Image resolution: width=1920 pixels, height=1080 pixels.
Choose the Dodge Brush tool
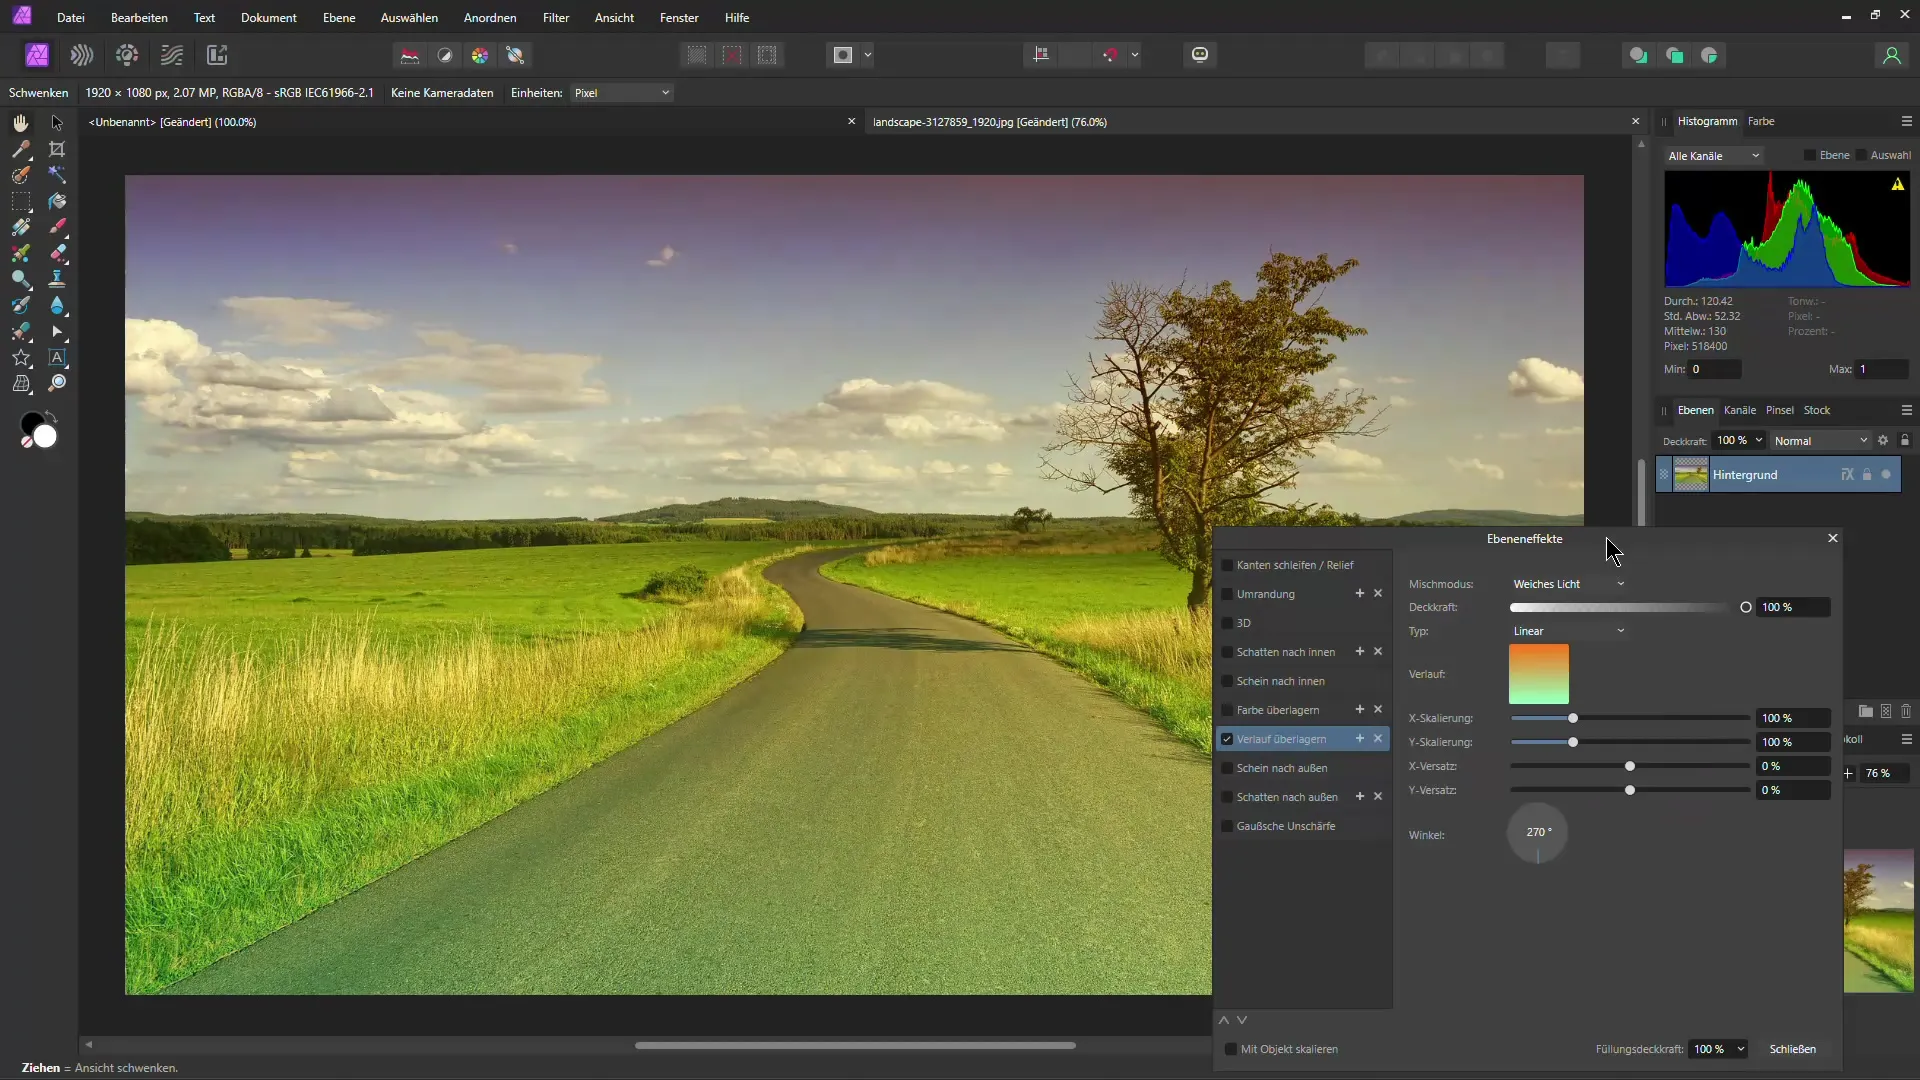20,279
